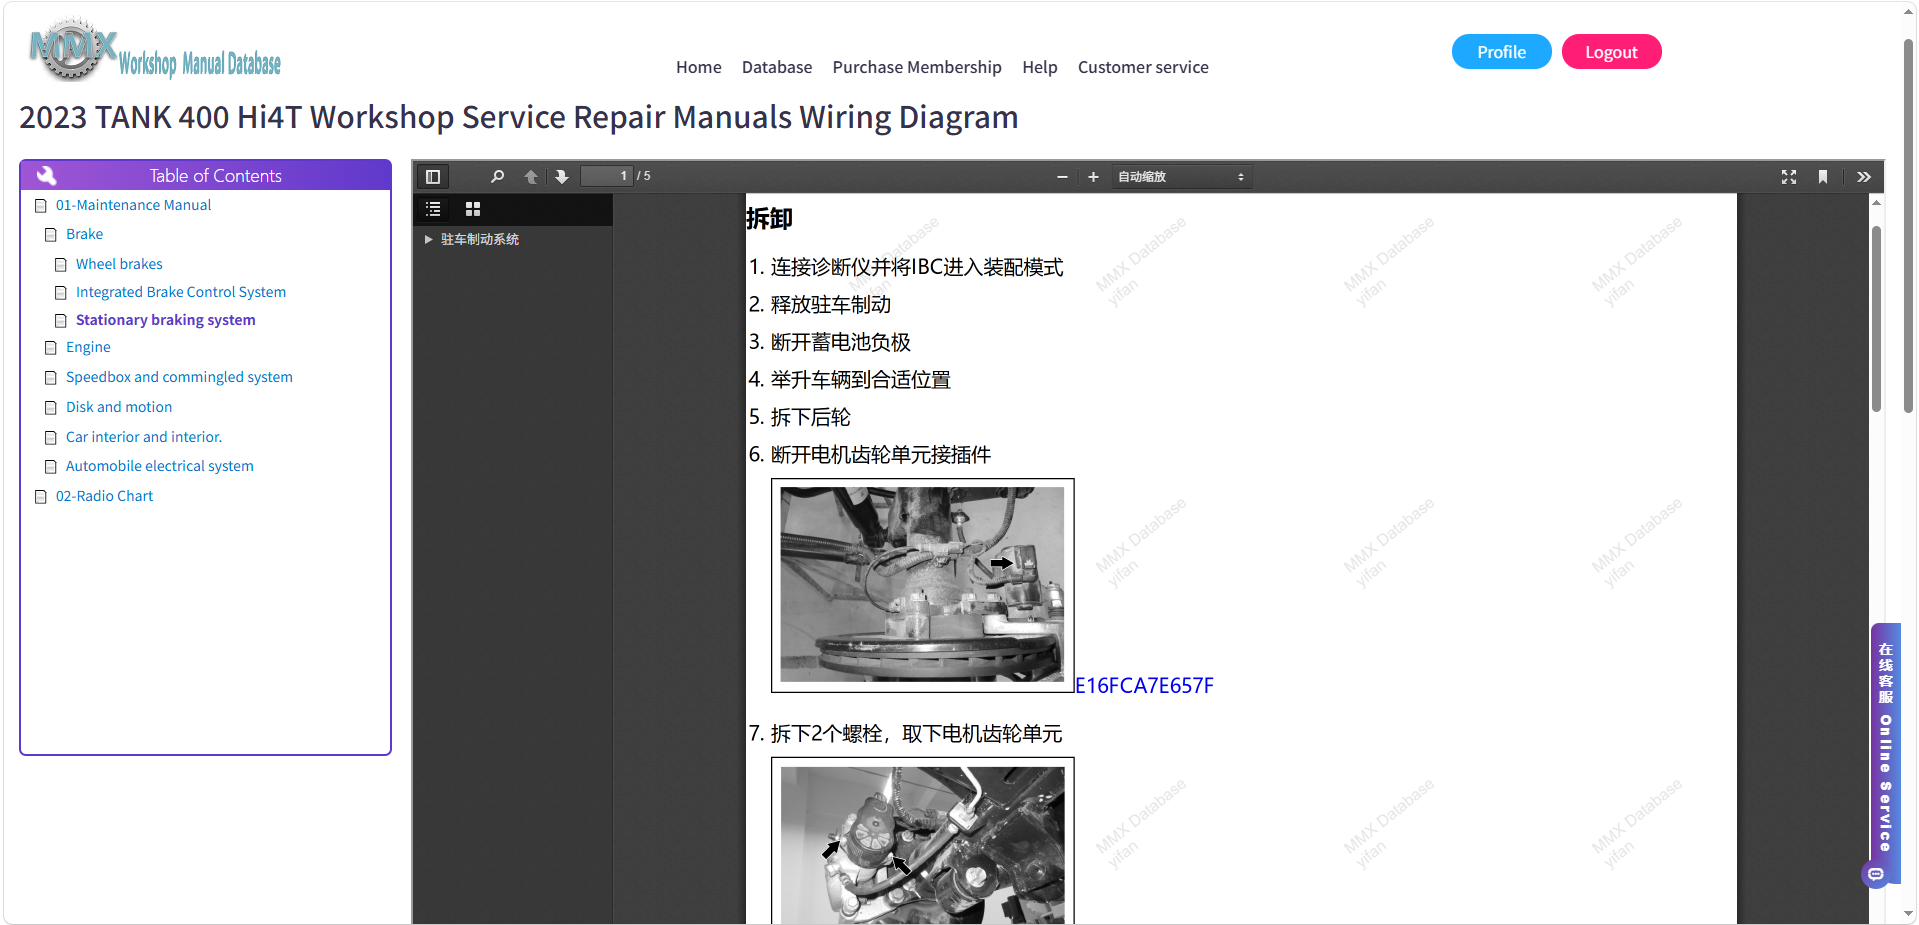Open the Online Service chat widget

[1885, 755]
